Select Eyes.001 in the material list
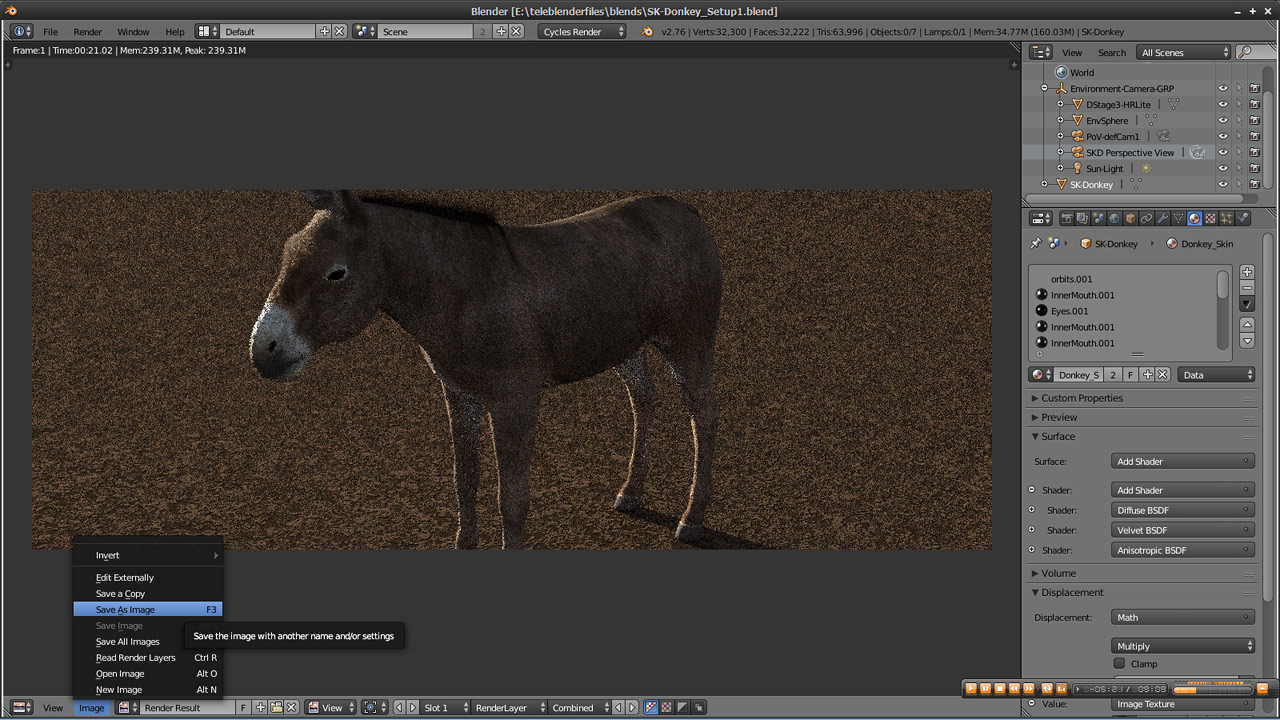 [x=1069, y=311]
